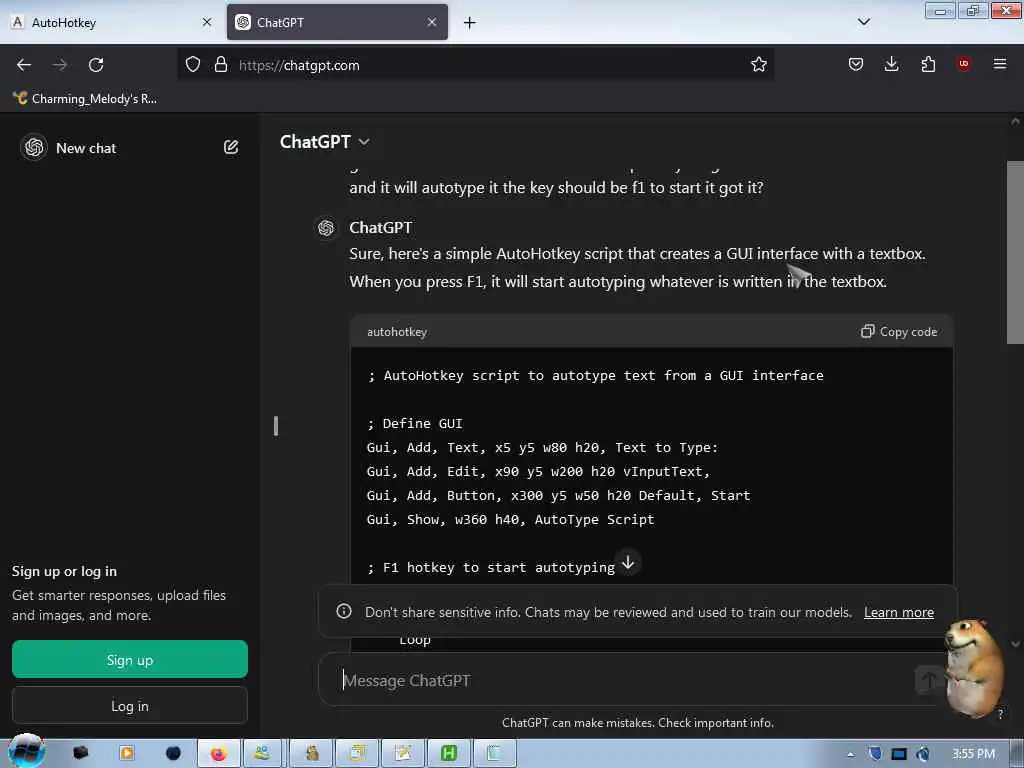Click the help question mark icon
Screen dimensions: 1024x768
(x=1000, y=714)
